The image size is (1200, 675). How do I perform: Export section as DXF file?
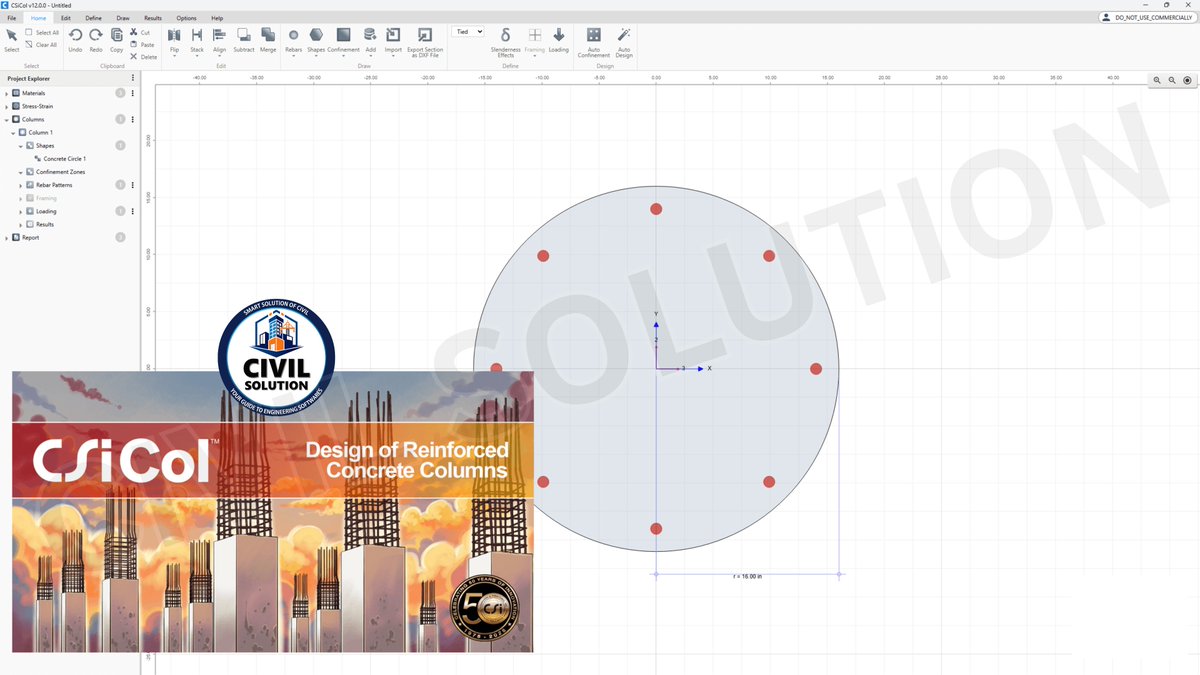pos(425,41)
